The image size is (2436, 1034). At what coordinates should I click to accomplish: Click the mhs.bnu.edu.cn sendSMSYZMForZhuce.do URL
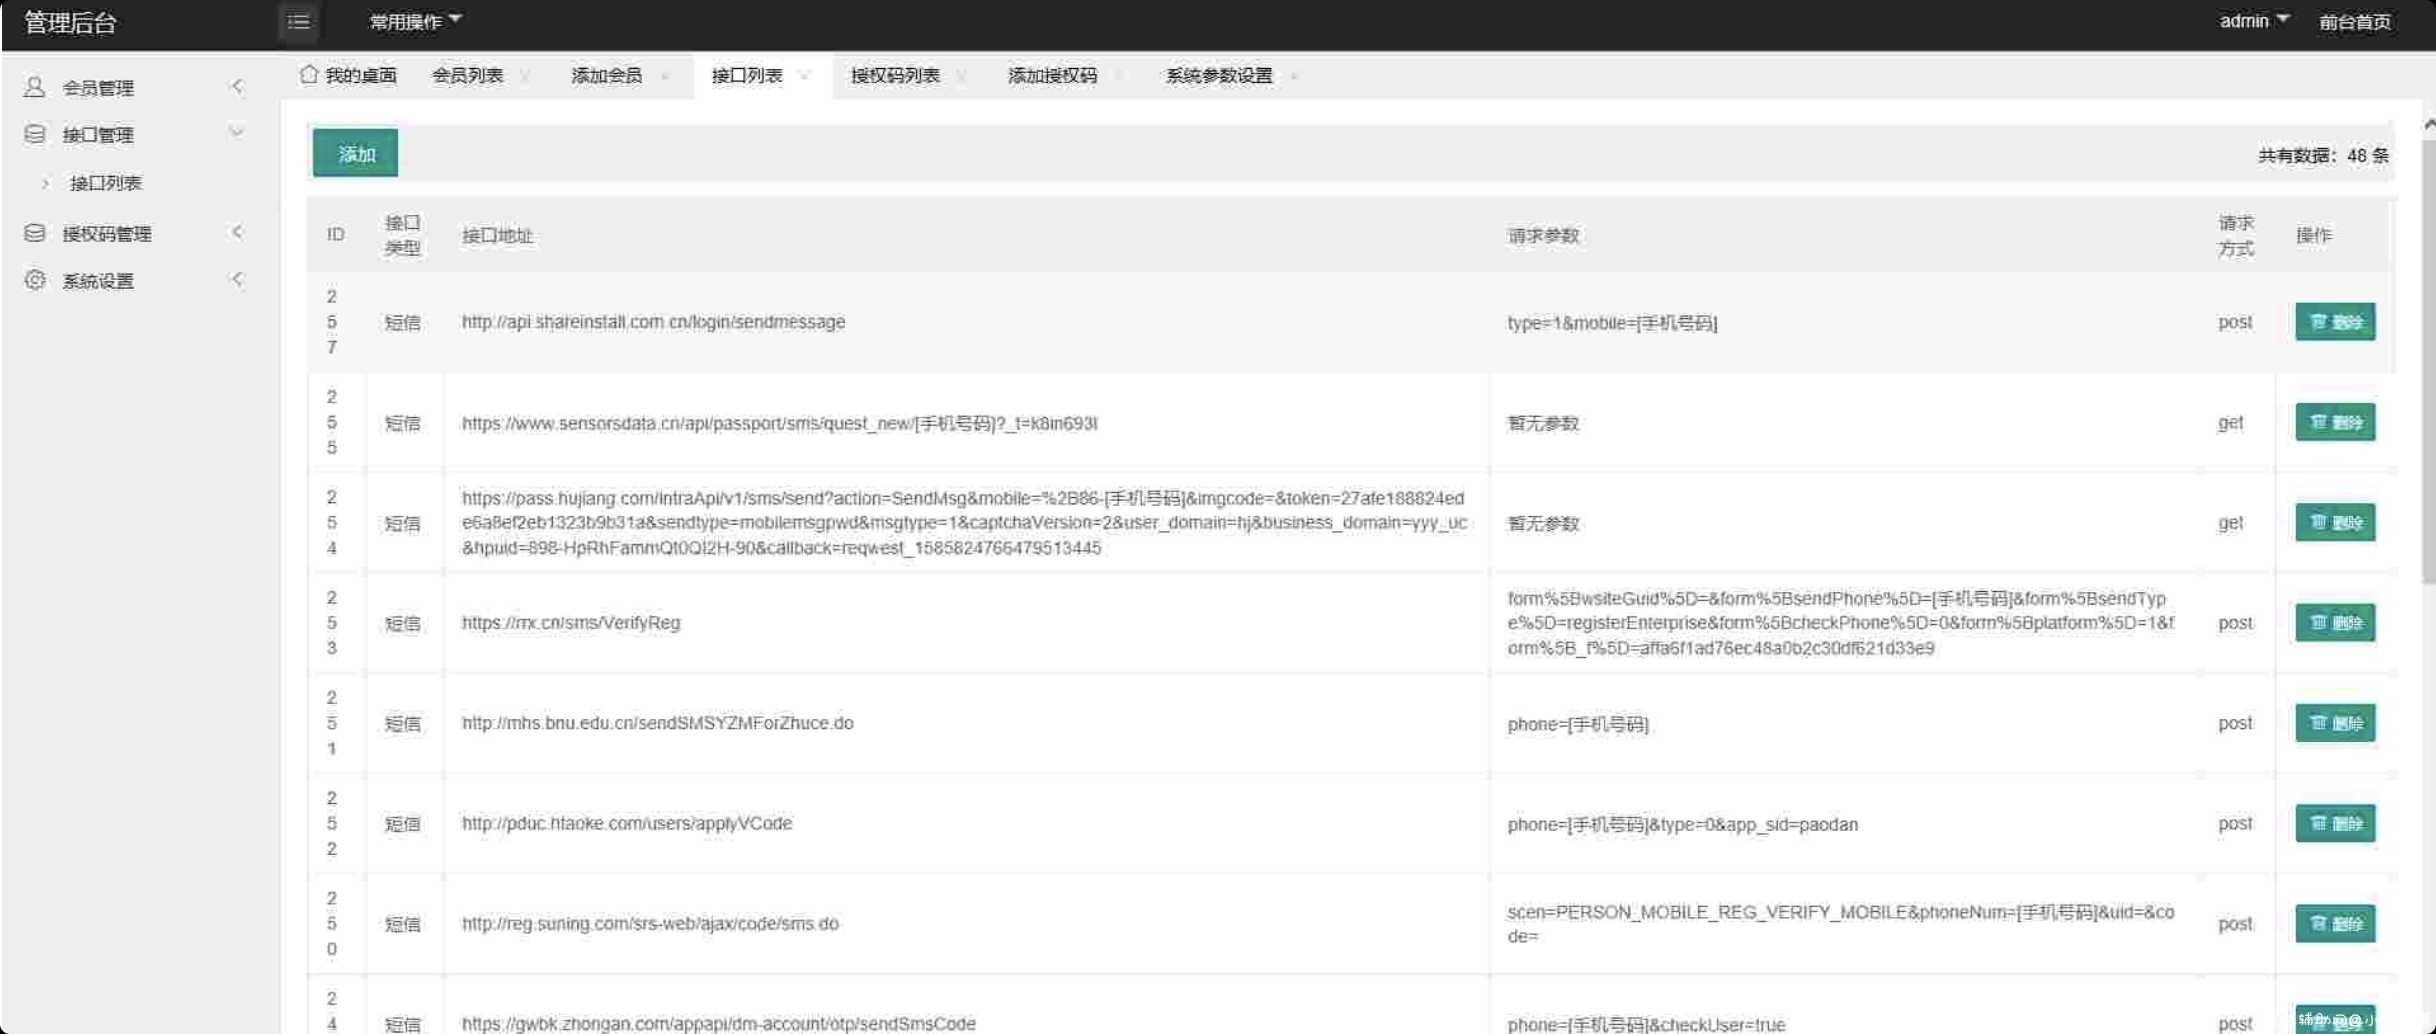coord(657,723)
